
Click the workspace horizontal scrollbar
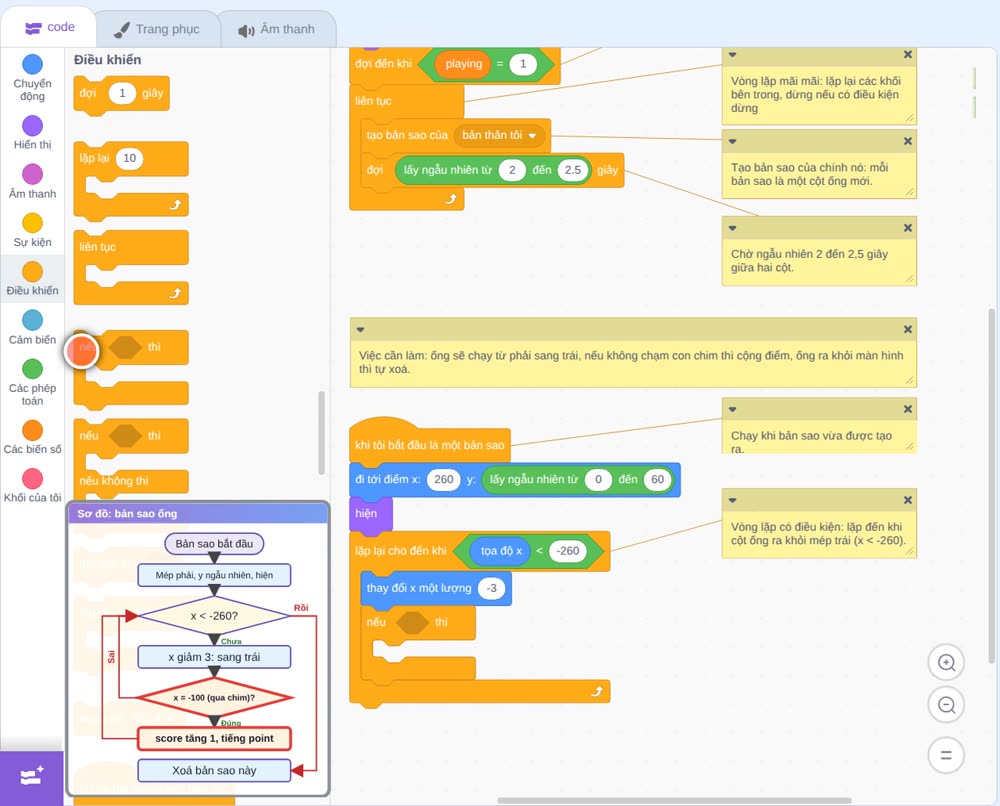[674, 800]
